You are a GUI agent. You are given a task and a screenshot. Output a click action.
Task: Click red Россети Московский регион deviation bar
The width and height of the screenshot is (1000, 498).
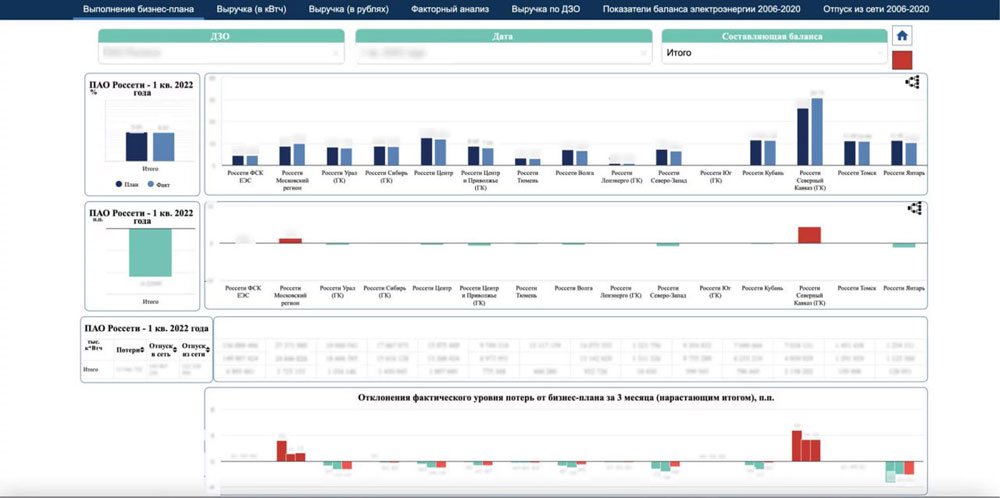pos(291,240)
